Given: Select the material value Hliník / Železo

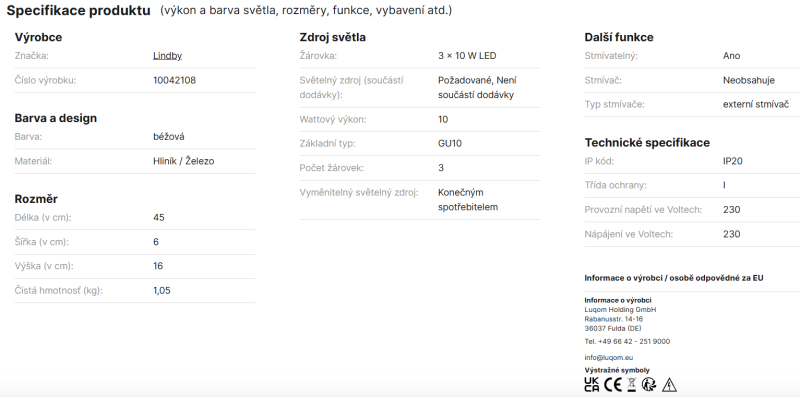Looking at the screenshot, I should coord(184,161).
